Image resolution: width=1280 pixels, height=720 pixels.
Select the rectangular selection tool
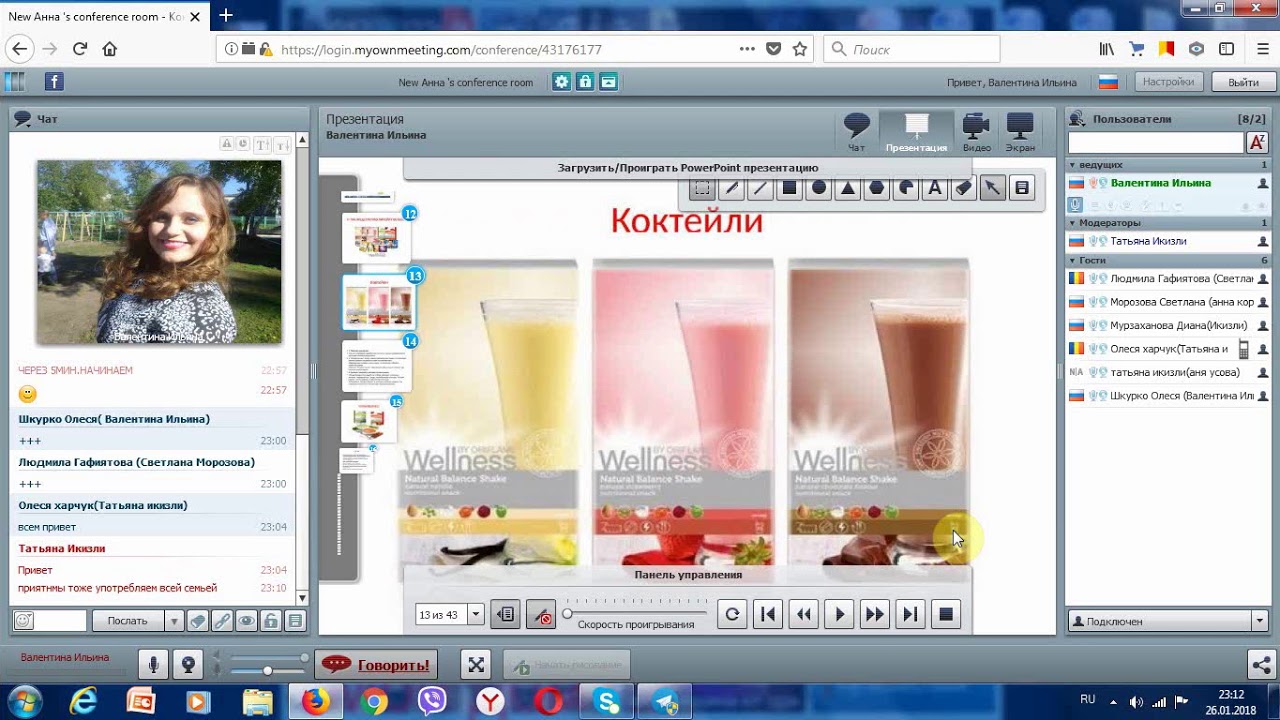coord(702,188)
